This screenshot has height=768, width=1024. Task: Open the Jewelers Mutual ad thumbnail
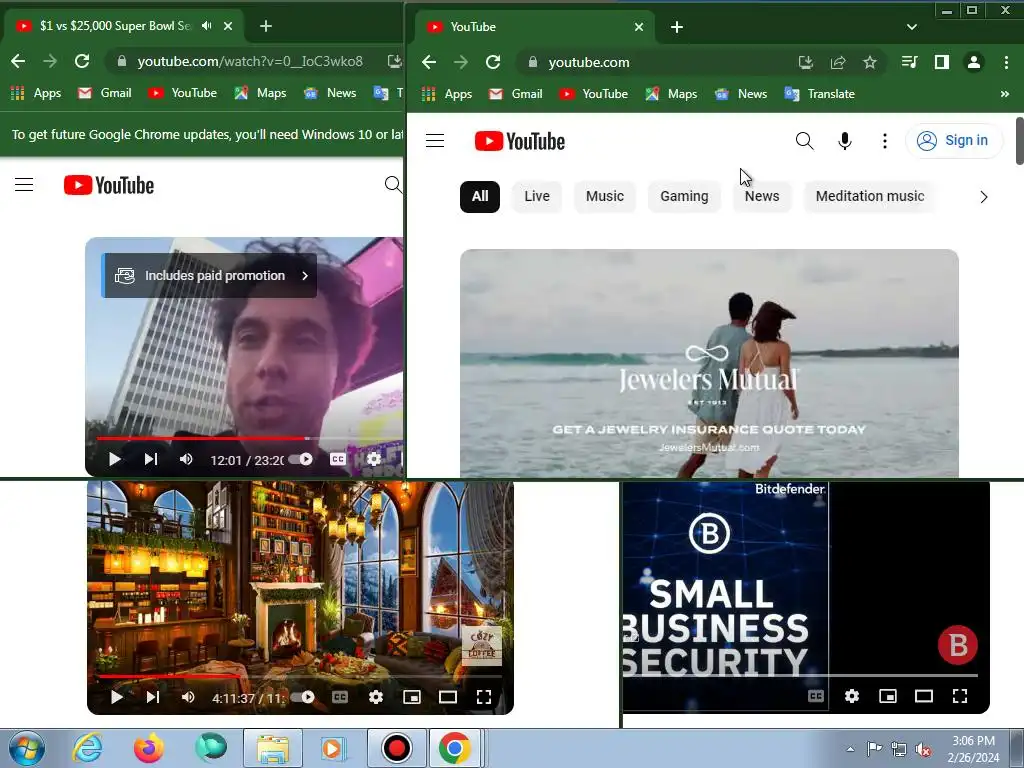tap(709, 363)
